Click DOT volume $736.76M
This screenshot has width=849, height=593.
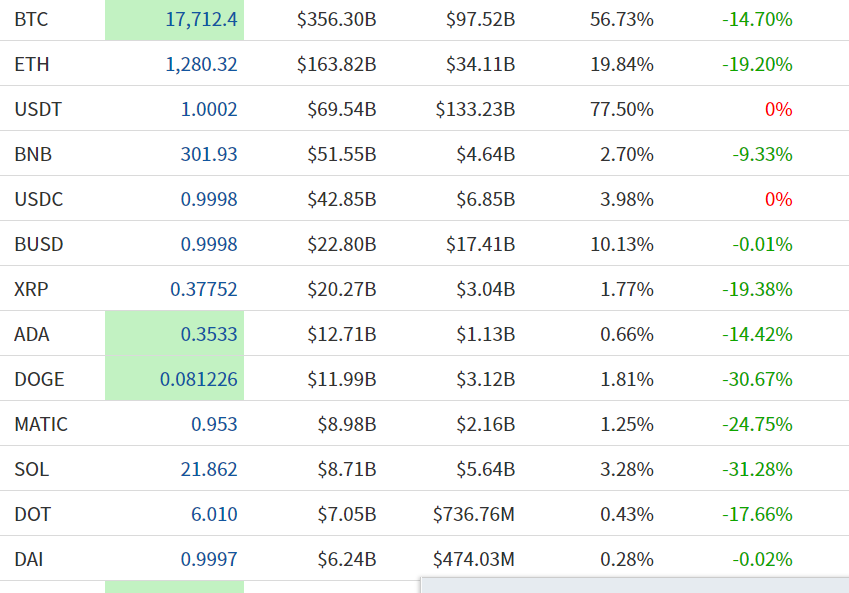pos(474,514)
